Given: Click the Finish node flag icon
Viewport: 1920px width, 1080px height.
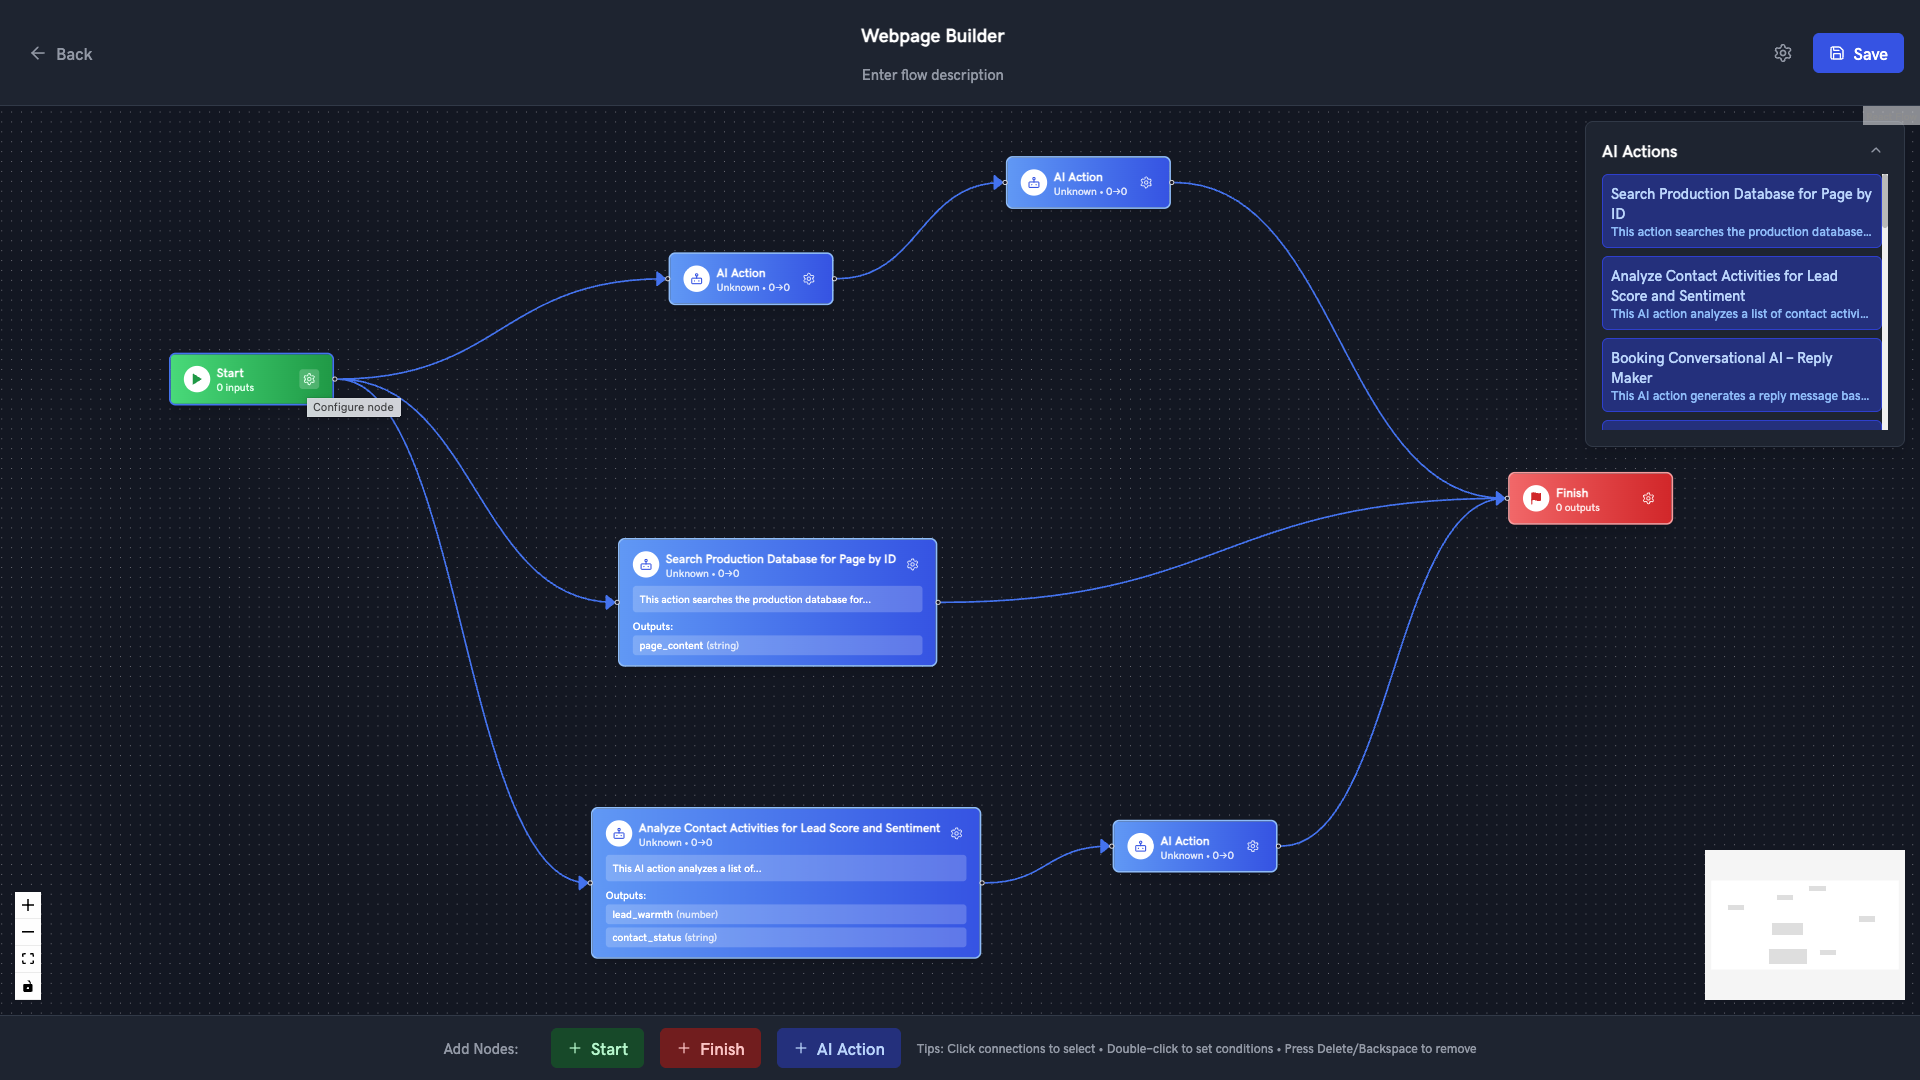Looking at the screenshot, I should pyautogui.click(x=1536, y=498).
